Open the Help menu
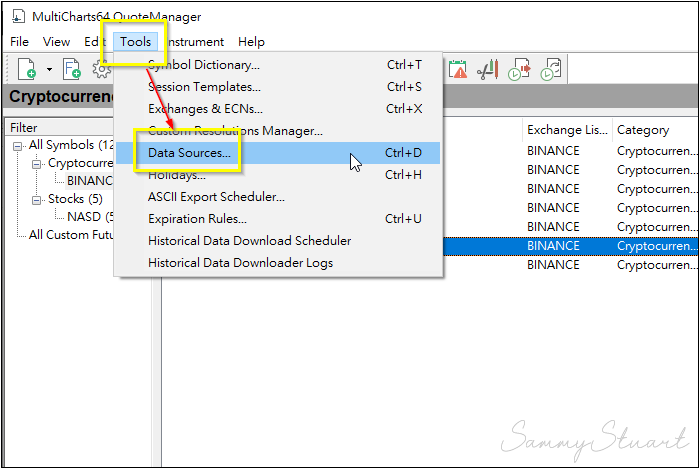 tap(251, 42)
